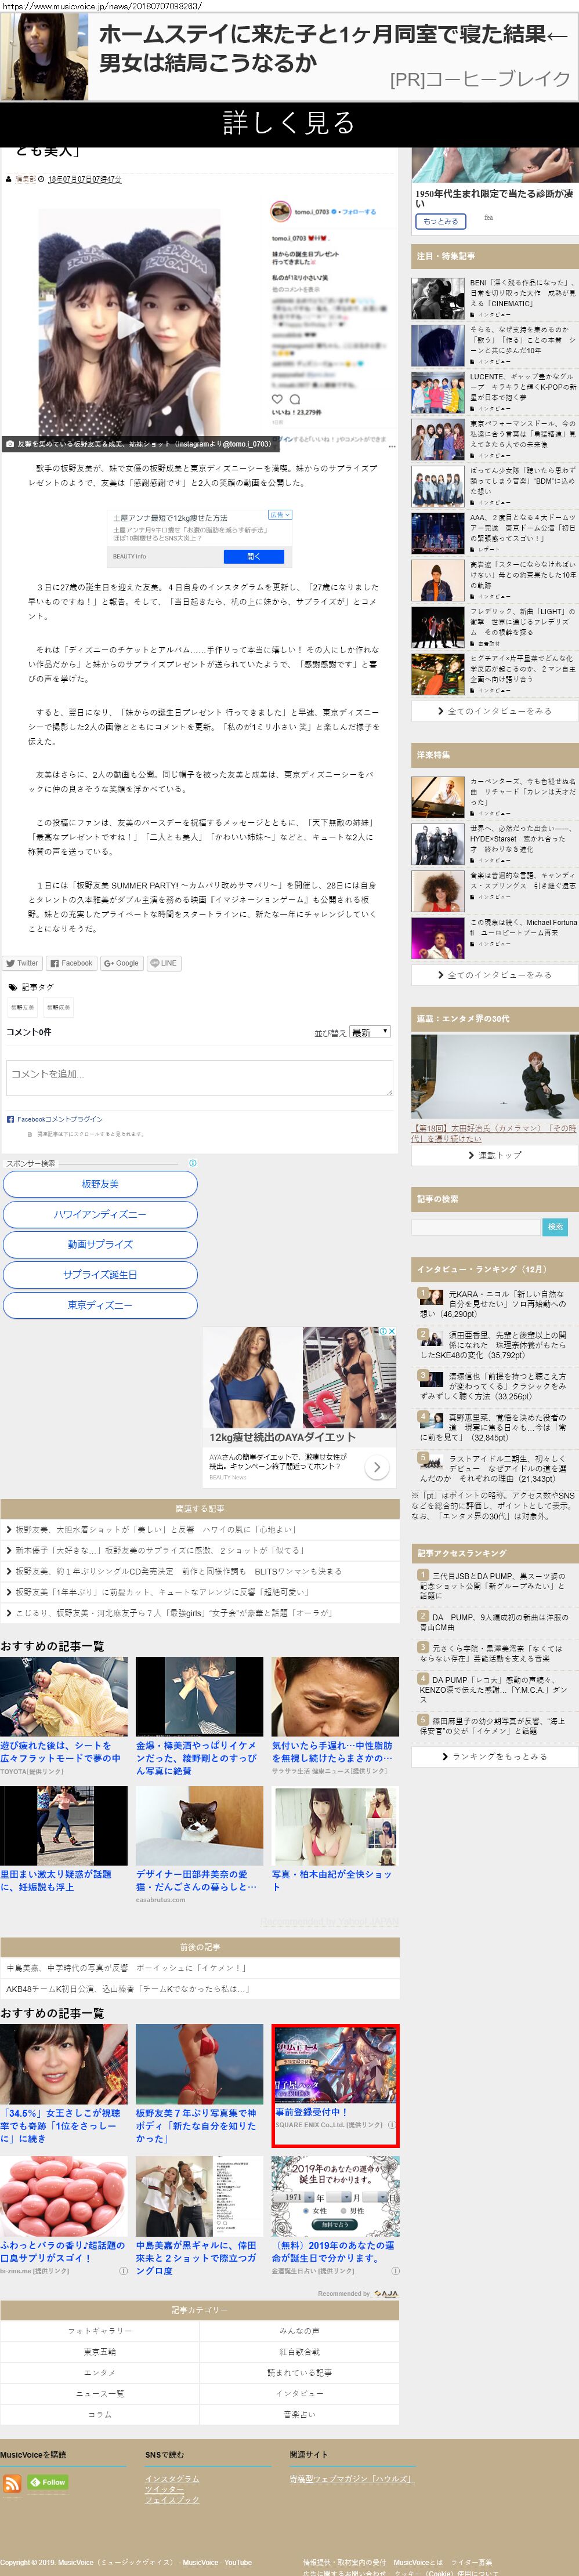The width and height of the screenshot is (579, 2576).
Task: Play the embedded Instagram video
Action: point(129,324)
